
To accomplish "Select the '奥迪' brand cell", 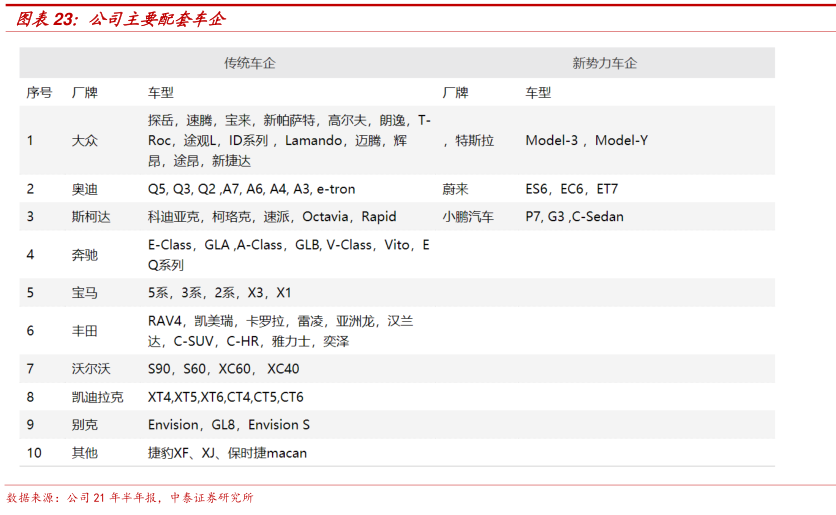I will 85,189.
